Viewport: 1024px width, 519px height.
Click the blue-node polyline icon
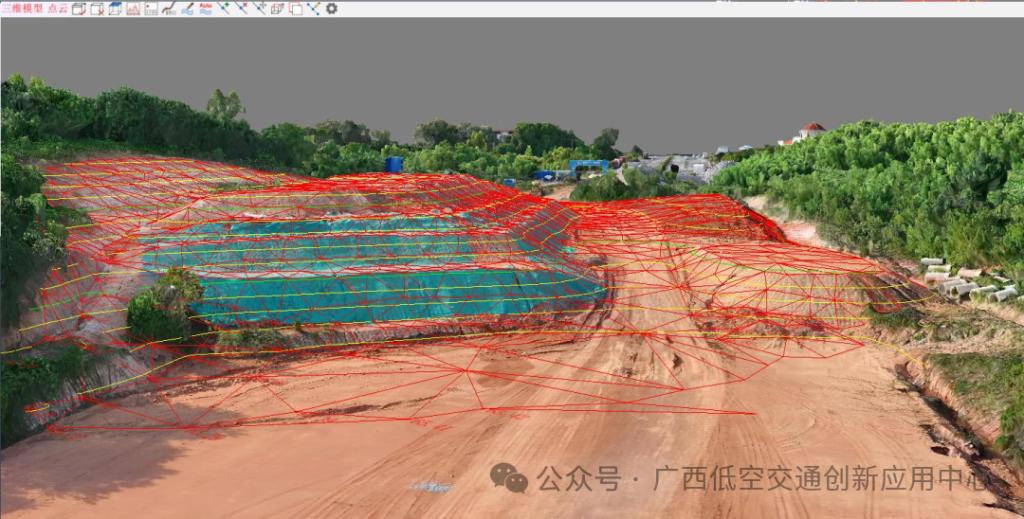point(313,8)
